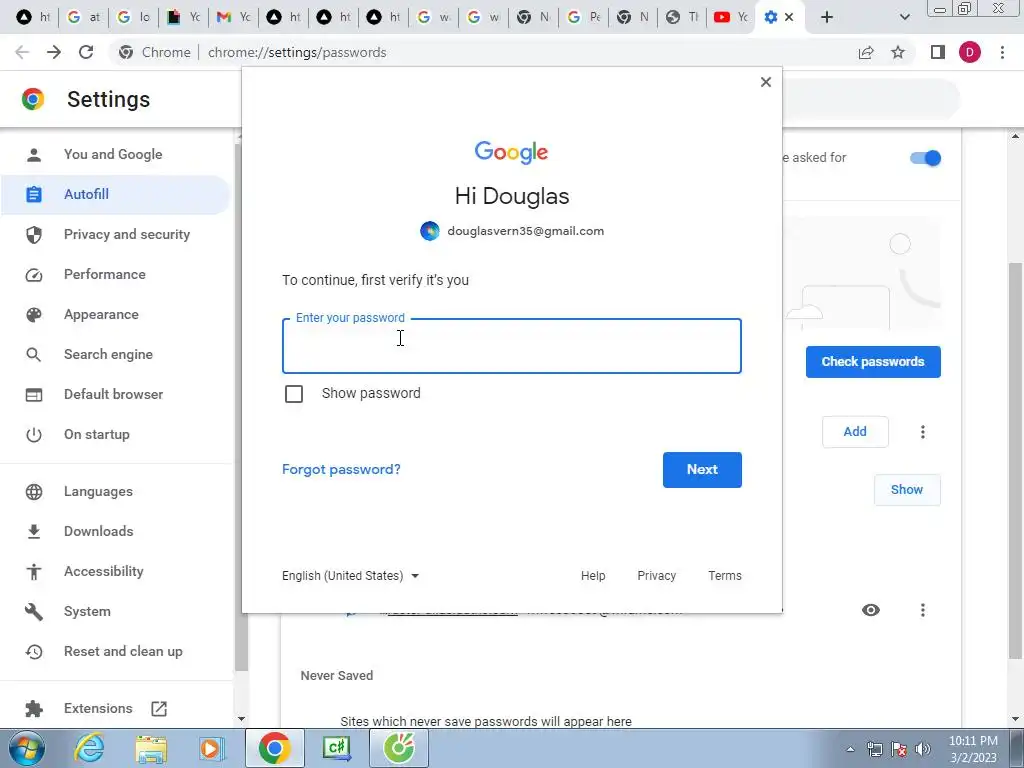The image size is (1024, 768).
Task: Open more actions for the saved password row
Action: pos(923,610)
